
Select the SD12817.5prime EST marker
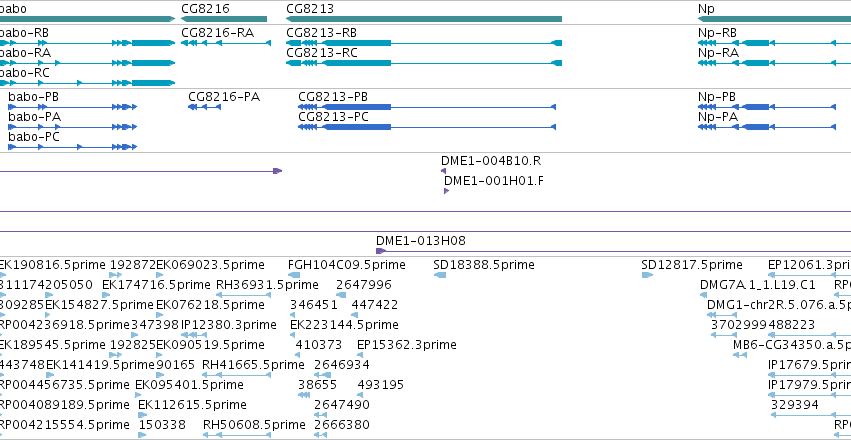647,275
